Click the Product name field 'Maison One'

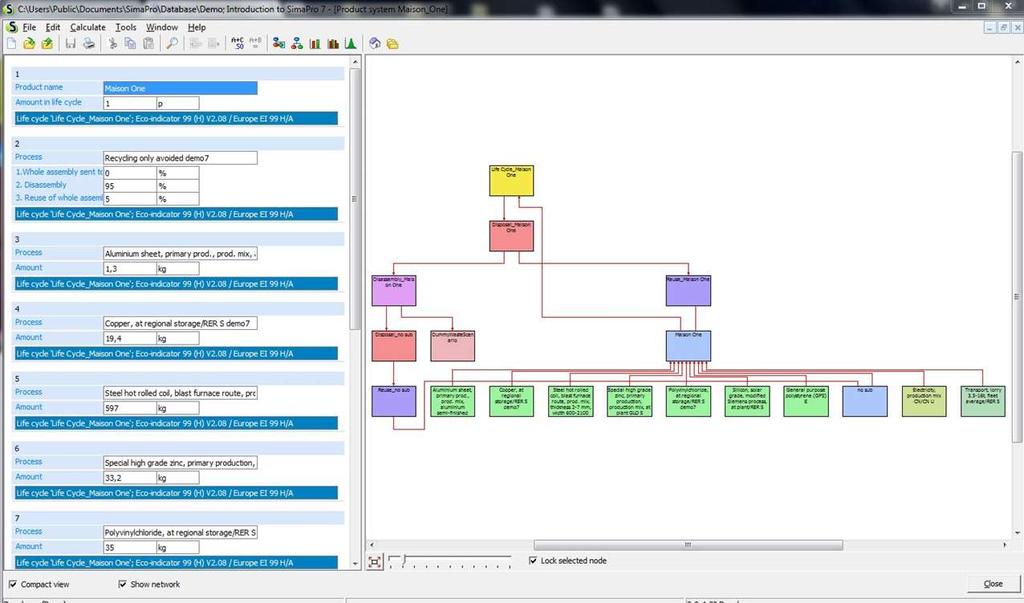[x=180, y=88]
